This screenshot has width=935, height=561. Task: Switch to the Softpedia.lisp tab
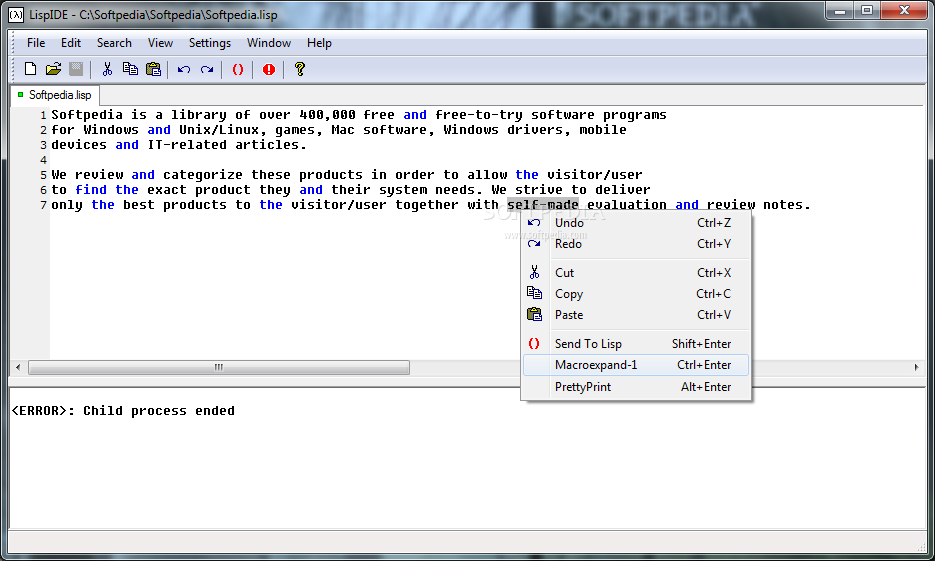55,95
